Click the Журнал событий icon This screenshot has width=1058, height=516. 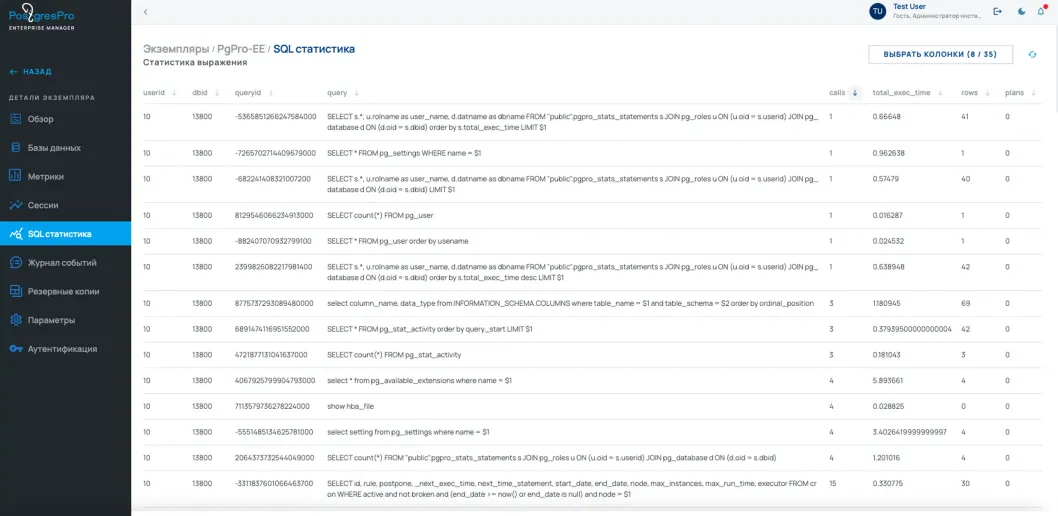(x=16, y=263)
